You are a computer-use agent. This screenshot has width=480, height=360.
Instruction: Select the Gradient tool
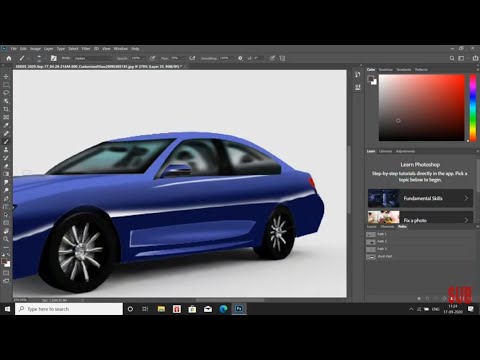pos(6,174)
